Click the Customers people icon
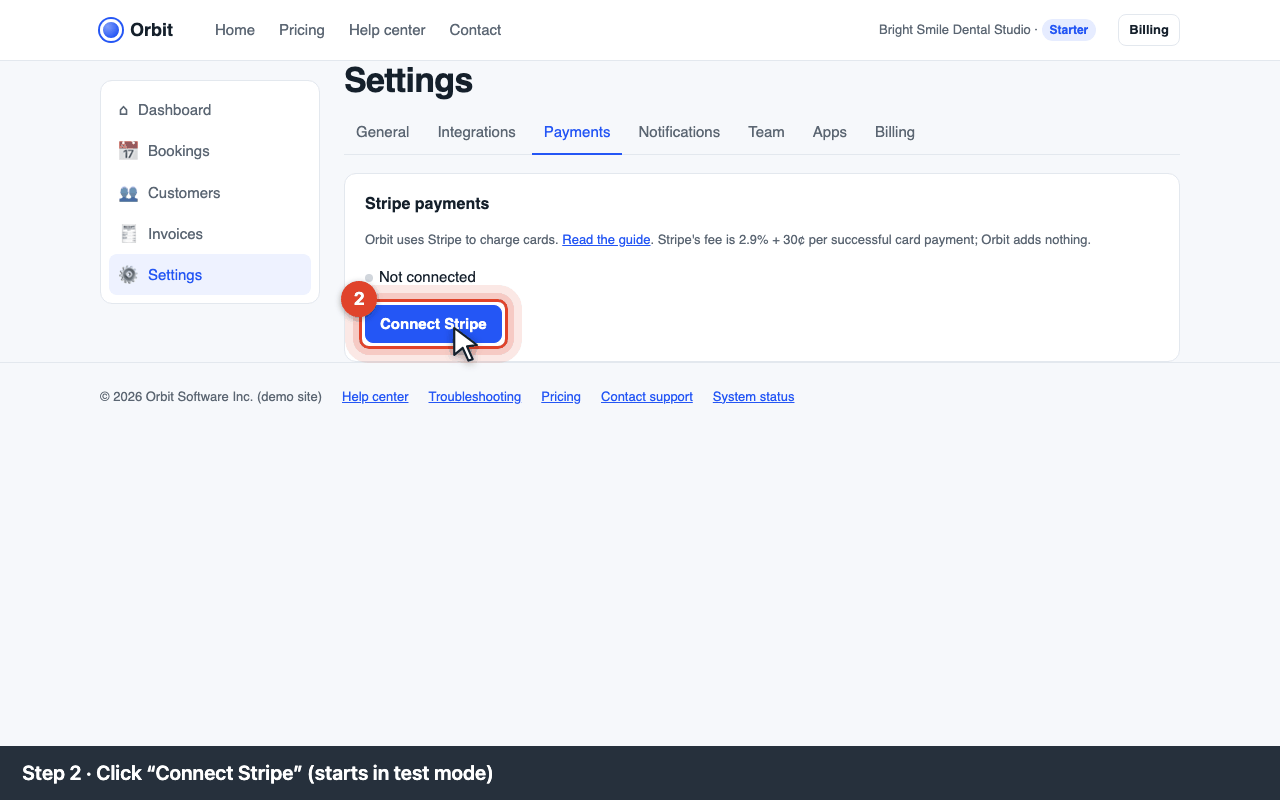Viewport: 1280px width, 800px height. point(128,193)
